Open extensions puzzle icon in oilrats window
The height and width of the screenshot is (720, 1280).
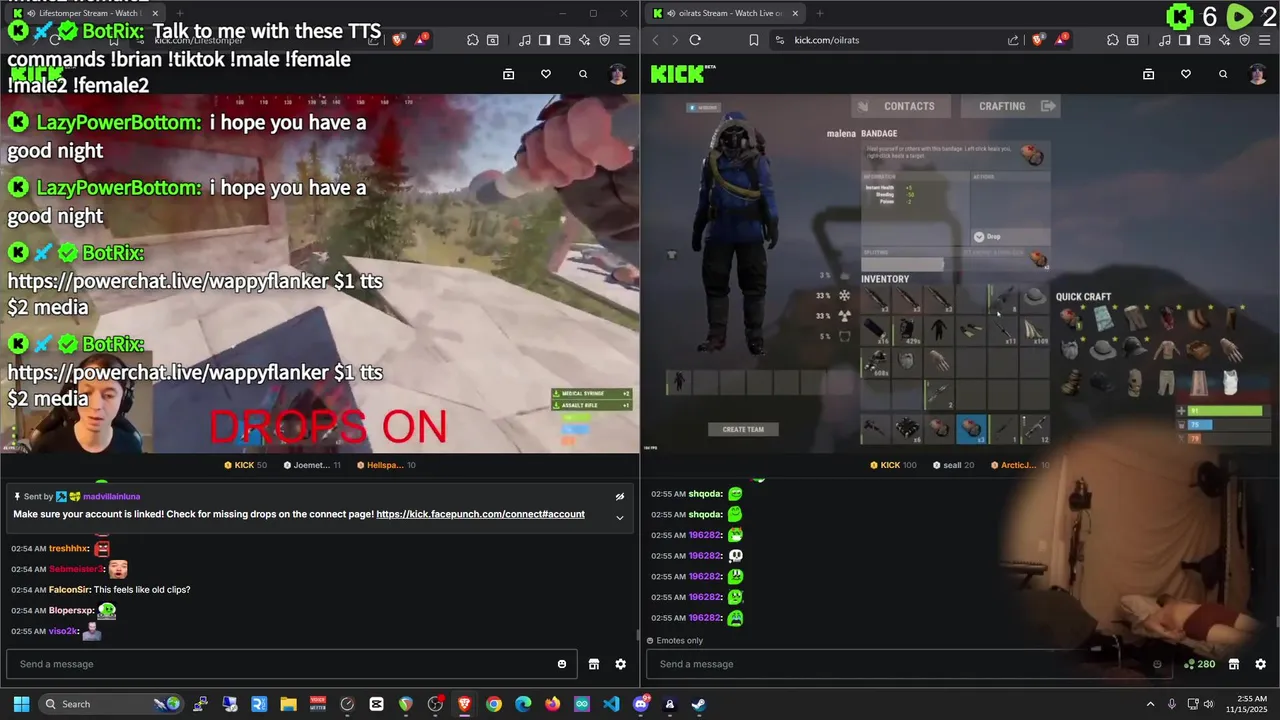[1113, 40]
